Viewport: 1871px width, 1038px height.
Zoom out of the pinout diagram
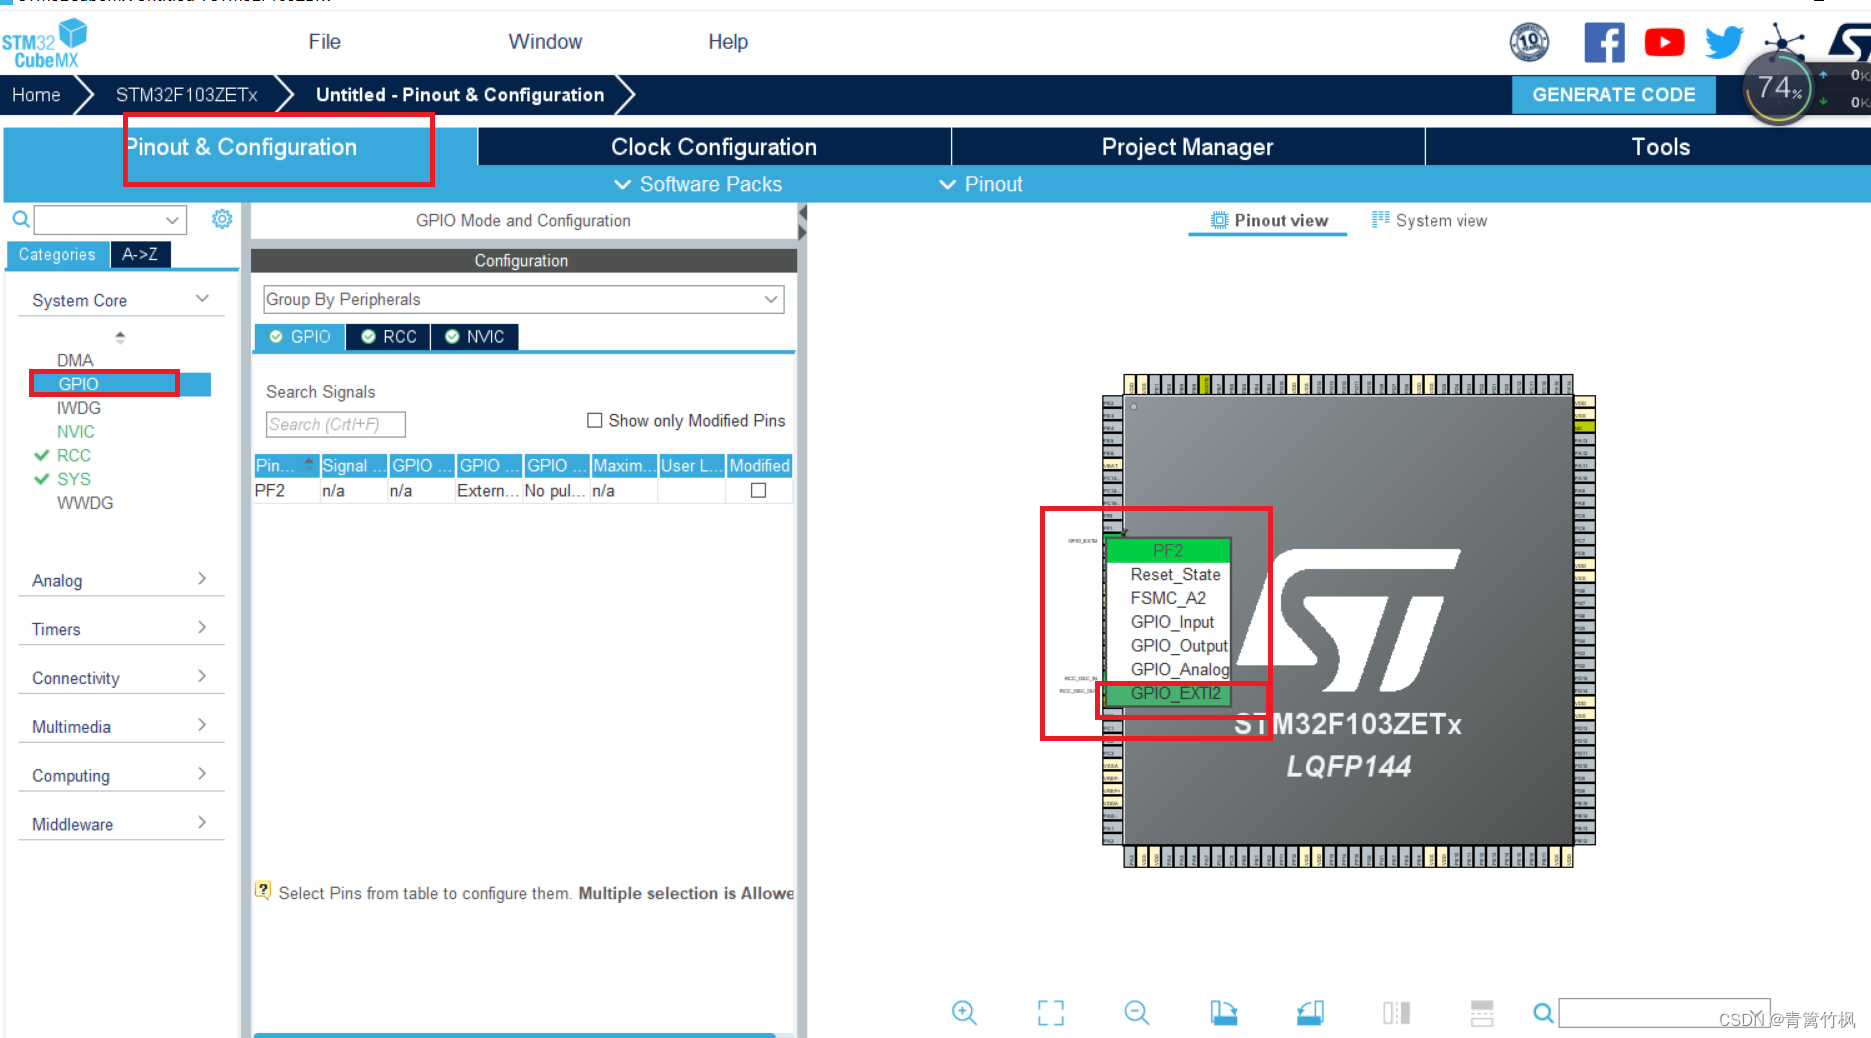click(1136, 1012)
